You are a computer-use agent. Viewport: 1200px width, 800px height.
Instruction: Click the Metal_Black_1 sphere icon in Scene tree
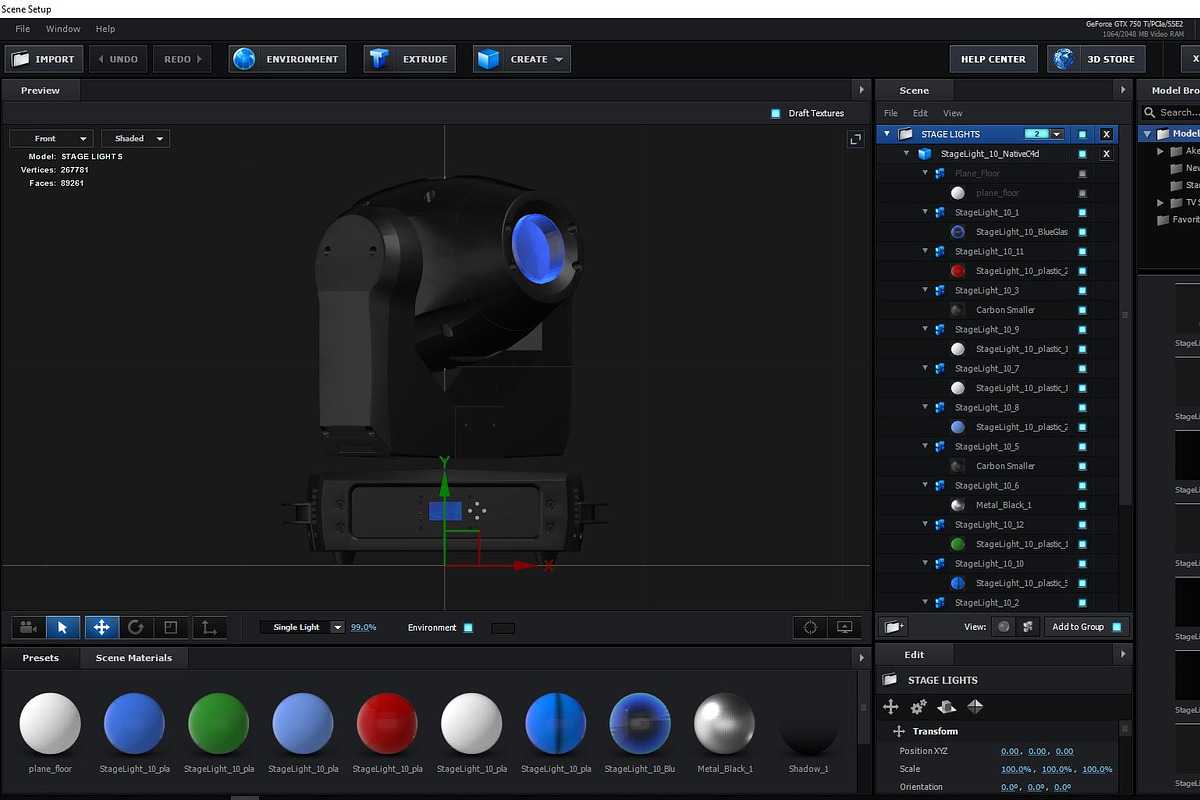(958, 505)
